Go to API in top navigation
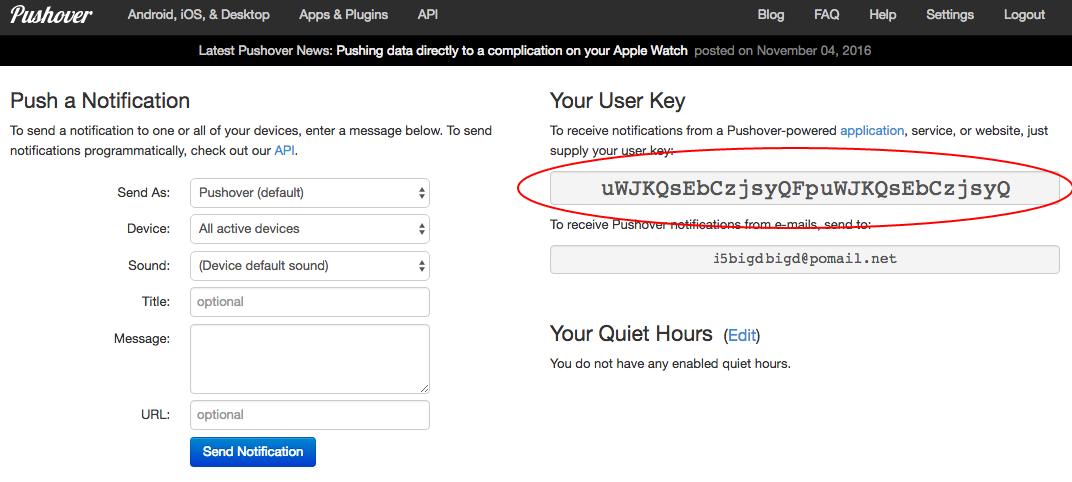 click(x=427, y=15)
